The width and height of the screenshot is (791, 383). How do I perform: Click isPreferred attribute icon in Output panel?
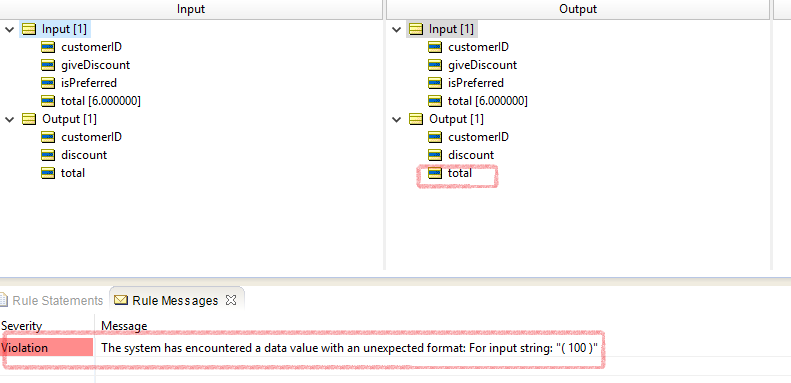pyautogui.click(x=435, y=83)
